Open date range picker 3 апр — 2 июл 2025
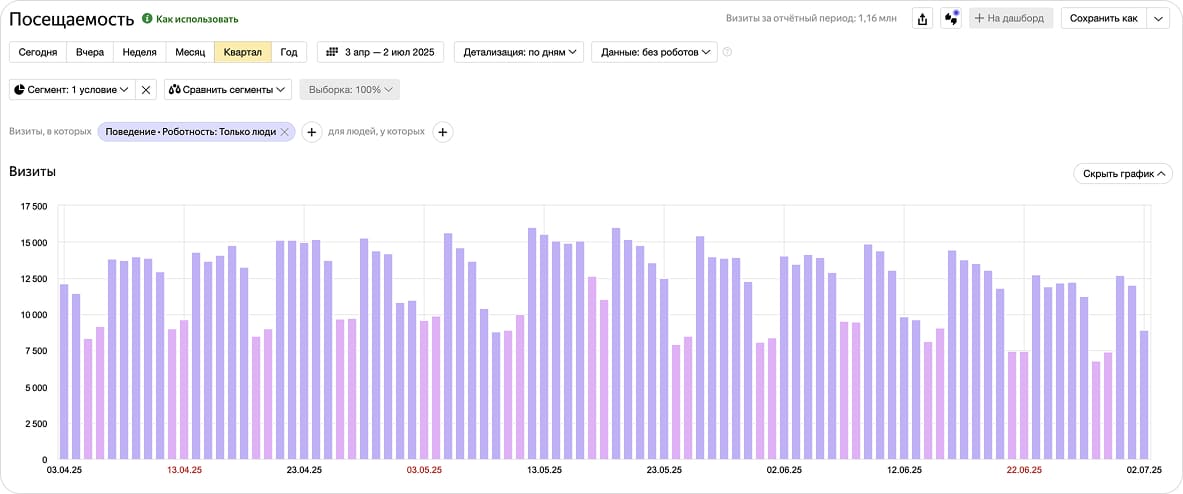 [381, 52]
